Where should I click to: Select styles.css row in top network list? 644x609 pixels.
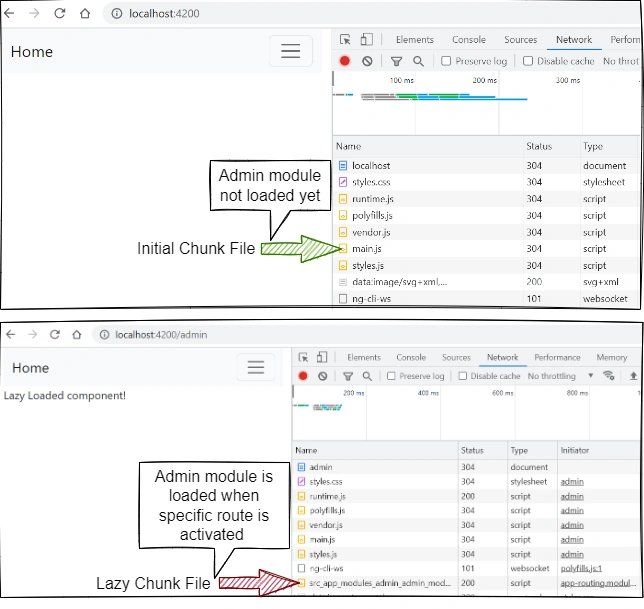486,182
